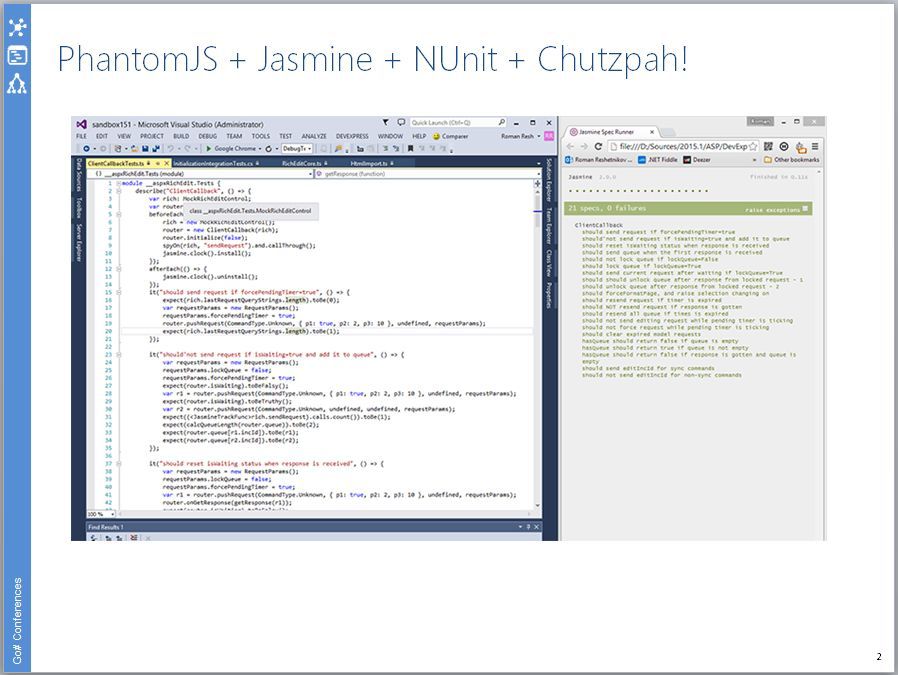Click the Save All toolbar icon
The image size is (898, 675).
pos(155,148)
